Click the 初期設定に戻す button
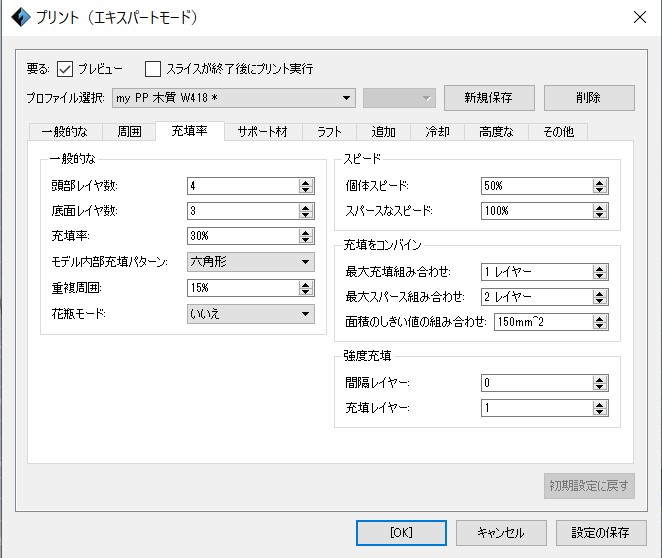This screenshot has width=662, height=558. [589, 486]
